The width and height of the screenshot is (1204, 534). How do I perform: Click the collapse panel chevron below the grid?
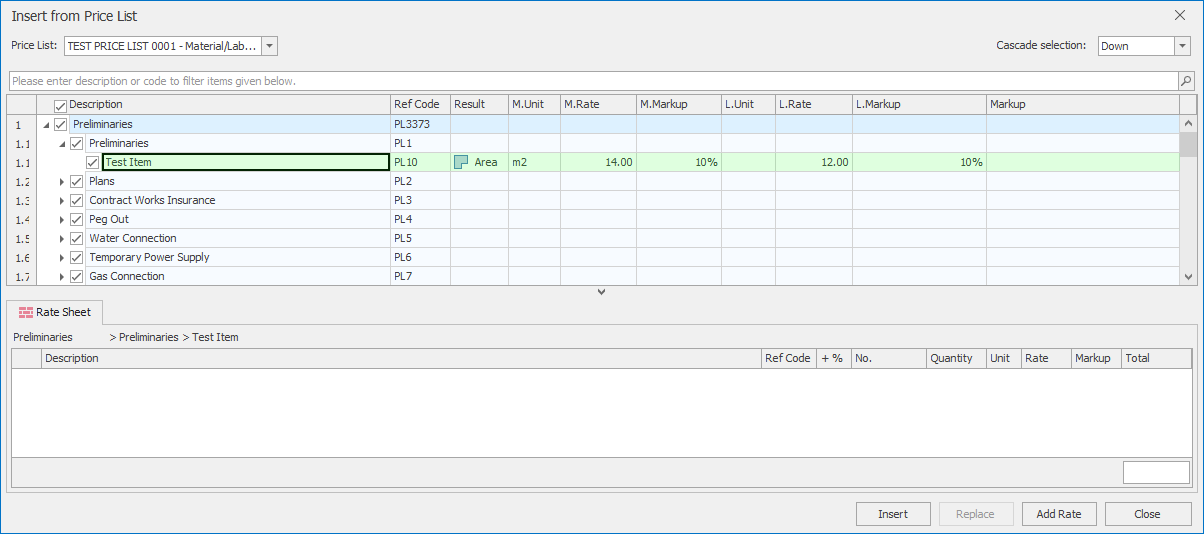[x=601, y=292]
